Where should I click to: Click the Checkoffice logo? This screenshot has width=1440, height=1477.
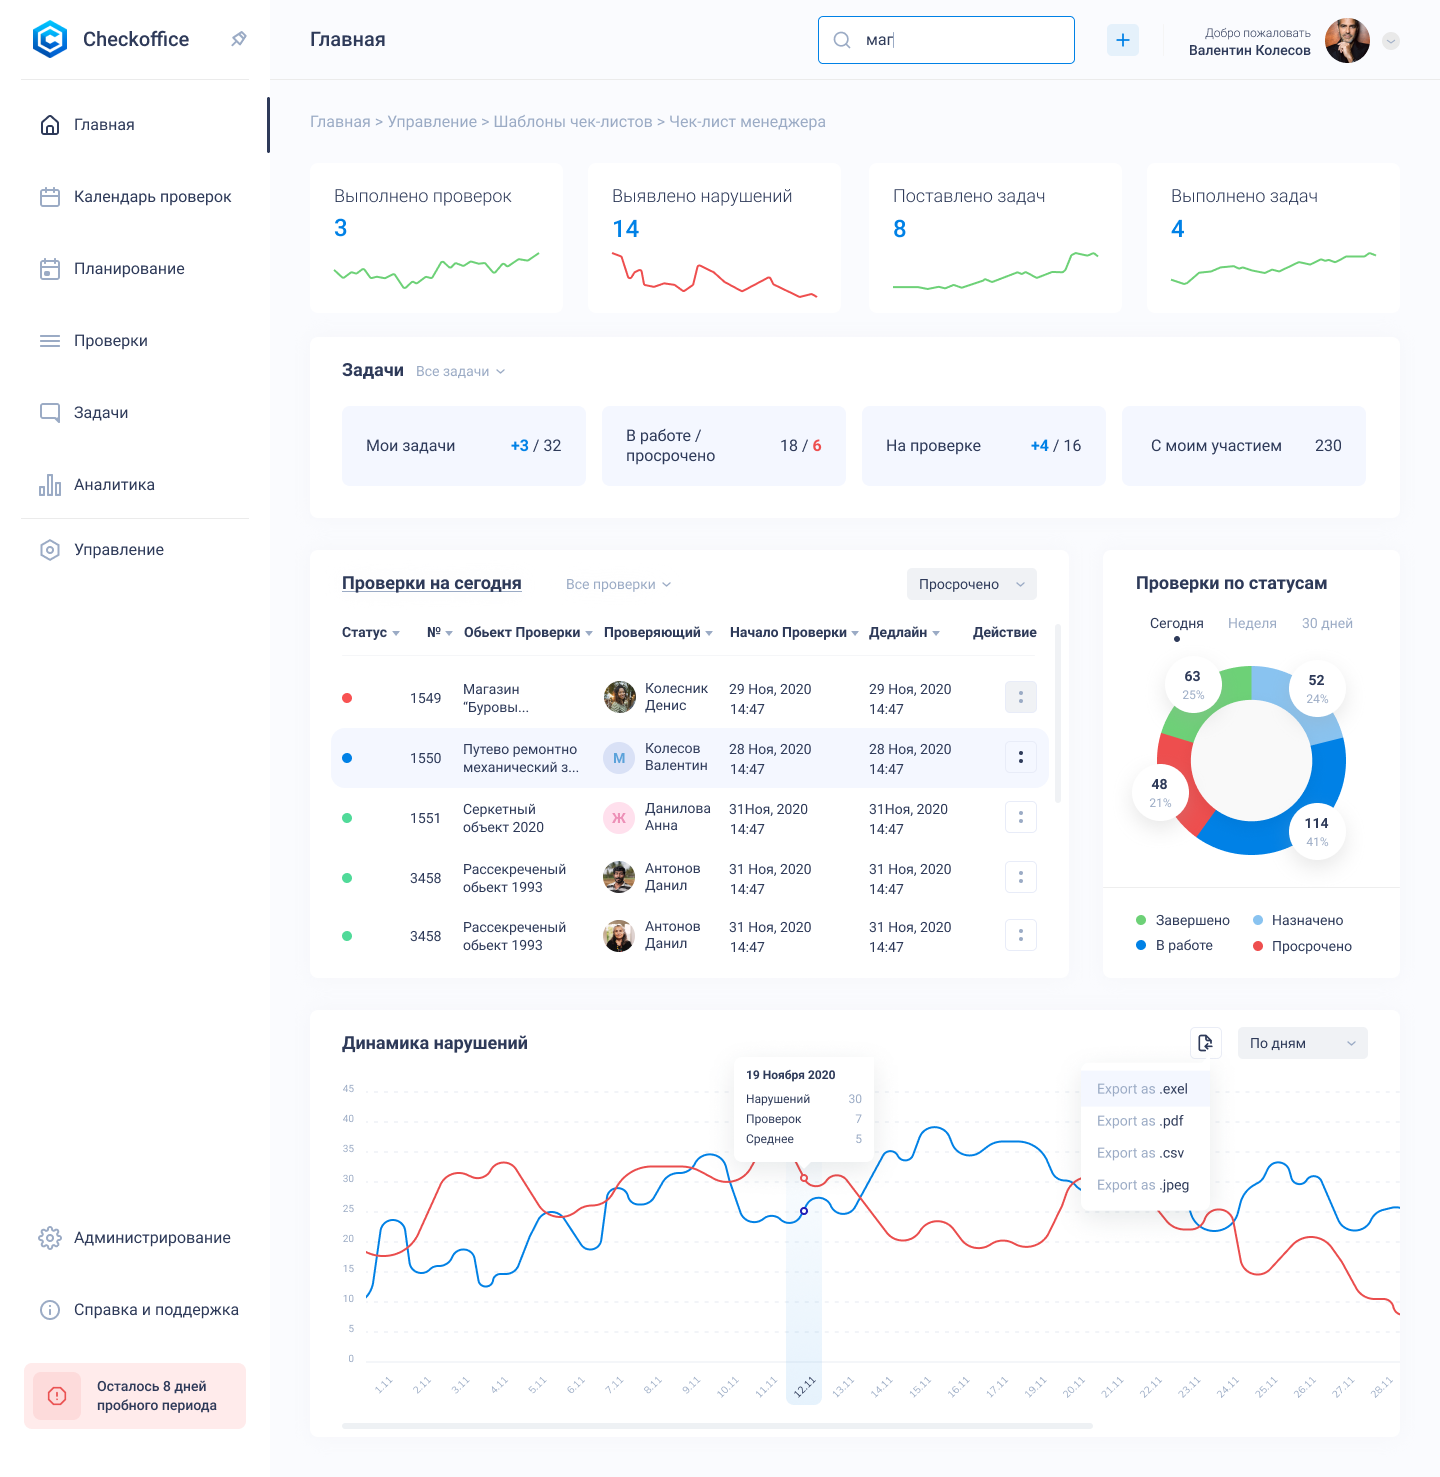[50, 39]
